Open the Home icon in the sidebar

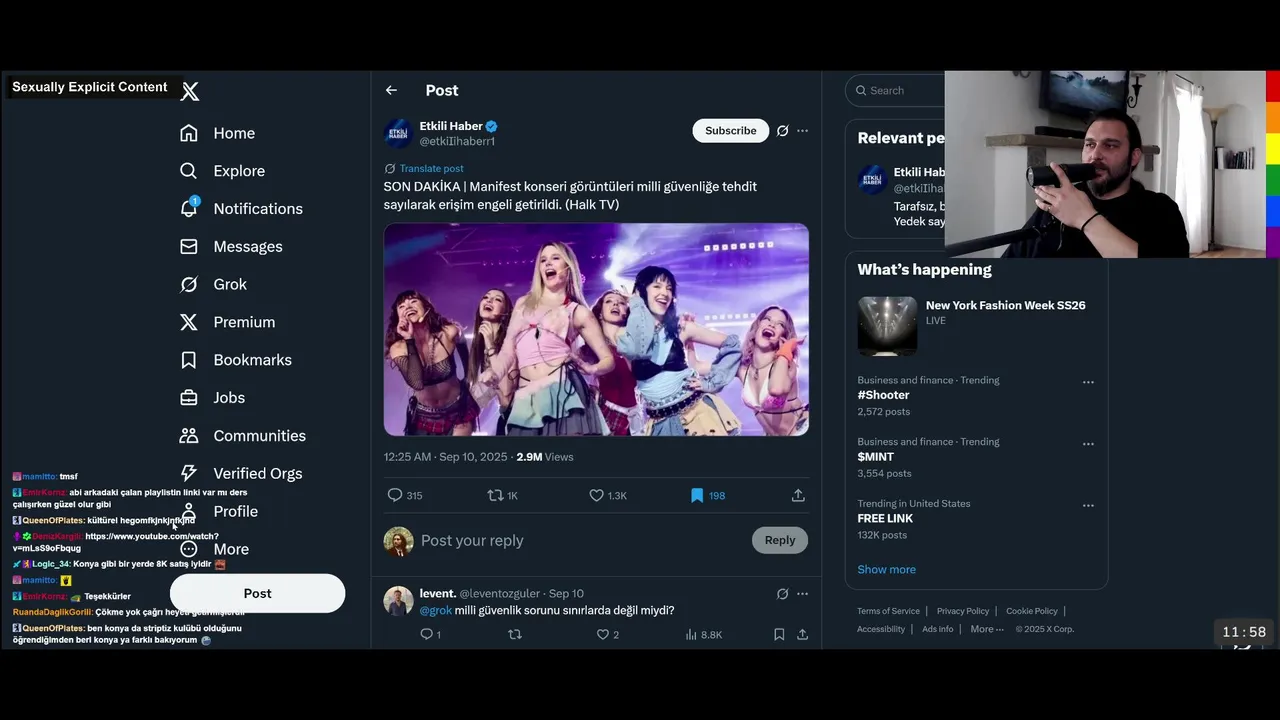(188, 133)
